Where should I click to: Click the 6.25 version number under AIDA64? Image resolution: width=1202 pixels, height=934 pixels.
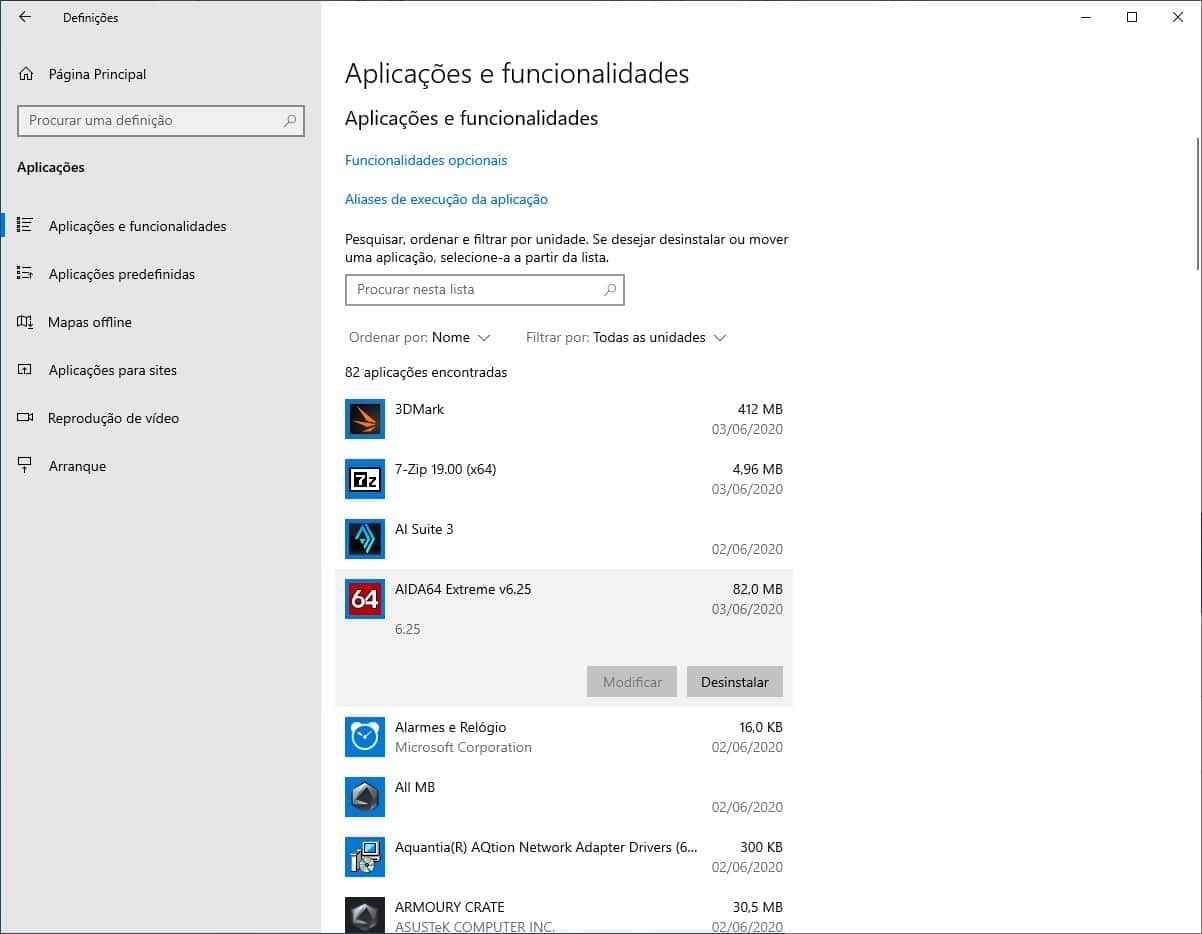point(408,629)
